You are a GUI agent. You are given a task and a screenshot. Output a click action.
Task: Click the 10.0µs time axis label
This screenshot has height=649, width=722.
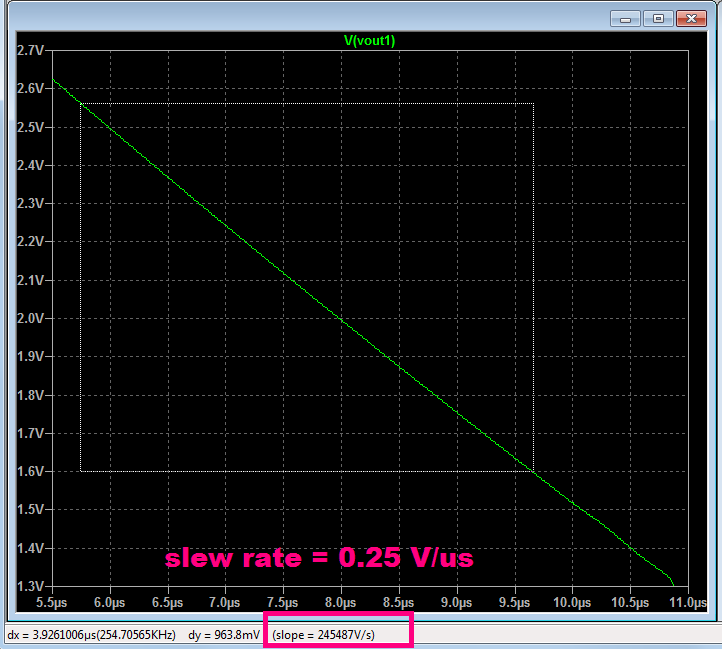pos(572,602)
